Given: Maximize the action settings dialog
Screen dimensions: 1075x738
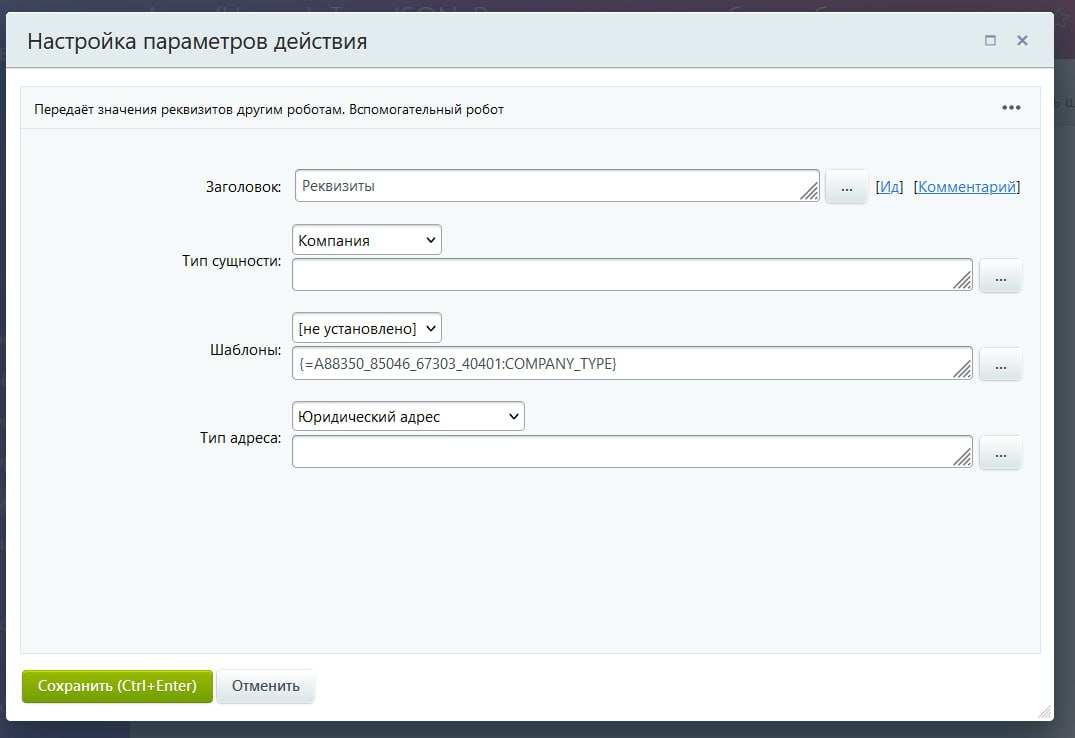Looking at the screenshot, I should point(990,41).
